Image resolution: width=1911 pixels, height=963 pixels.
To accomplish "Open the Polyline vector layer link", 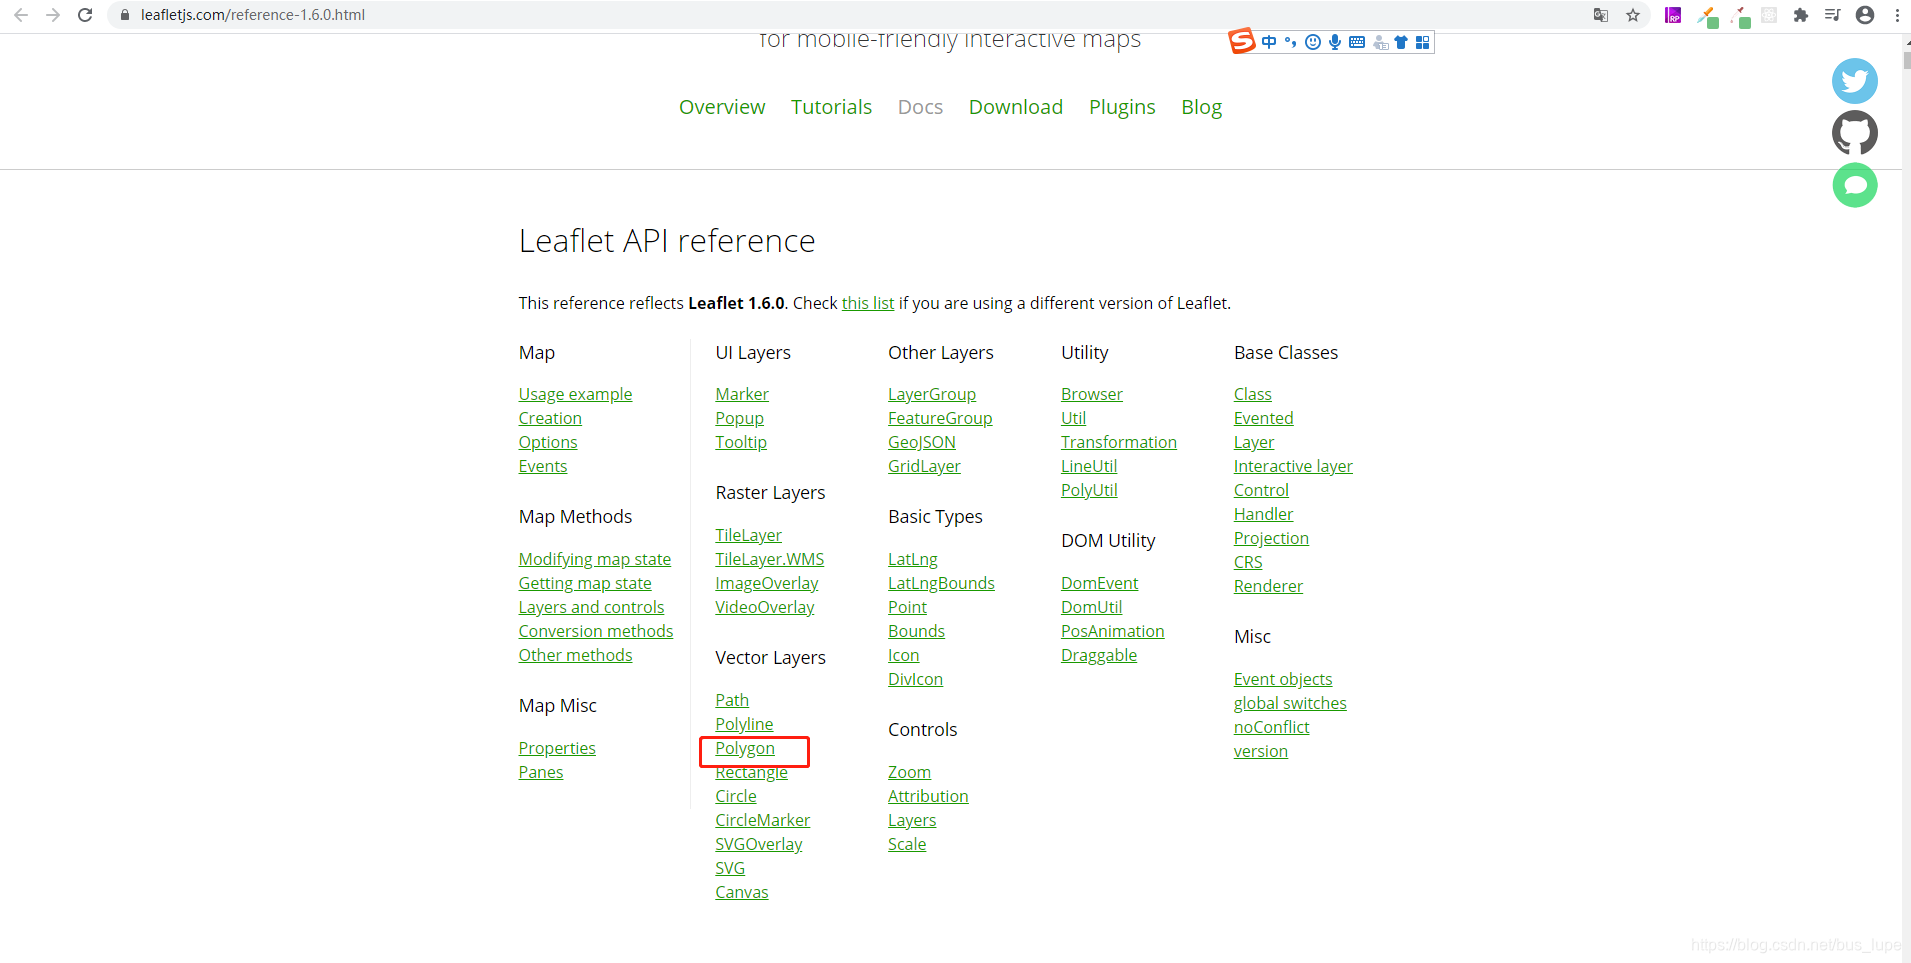I will click(x=744, y=724).
